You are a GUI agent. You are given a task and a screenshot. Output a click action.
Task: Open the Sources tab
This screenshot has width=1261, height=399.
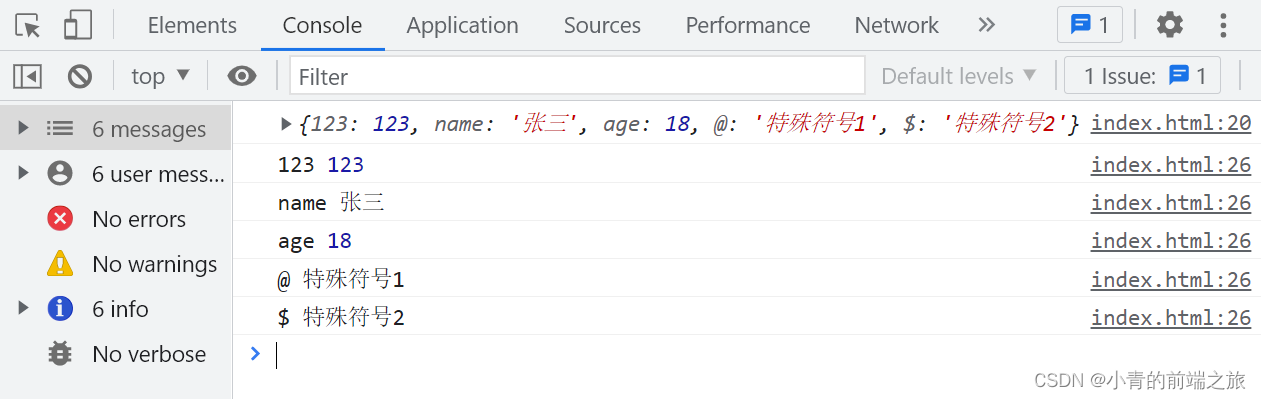602,25
